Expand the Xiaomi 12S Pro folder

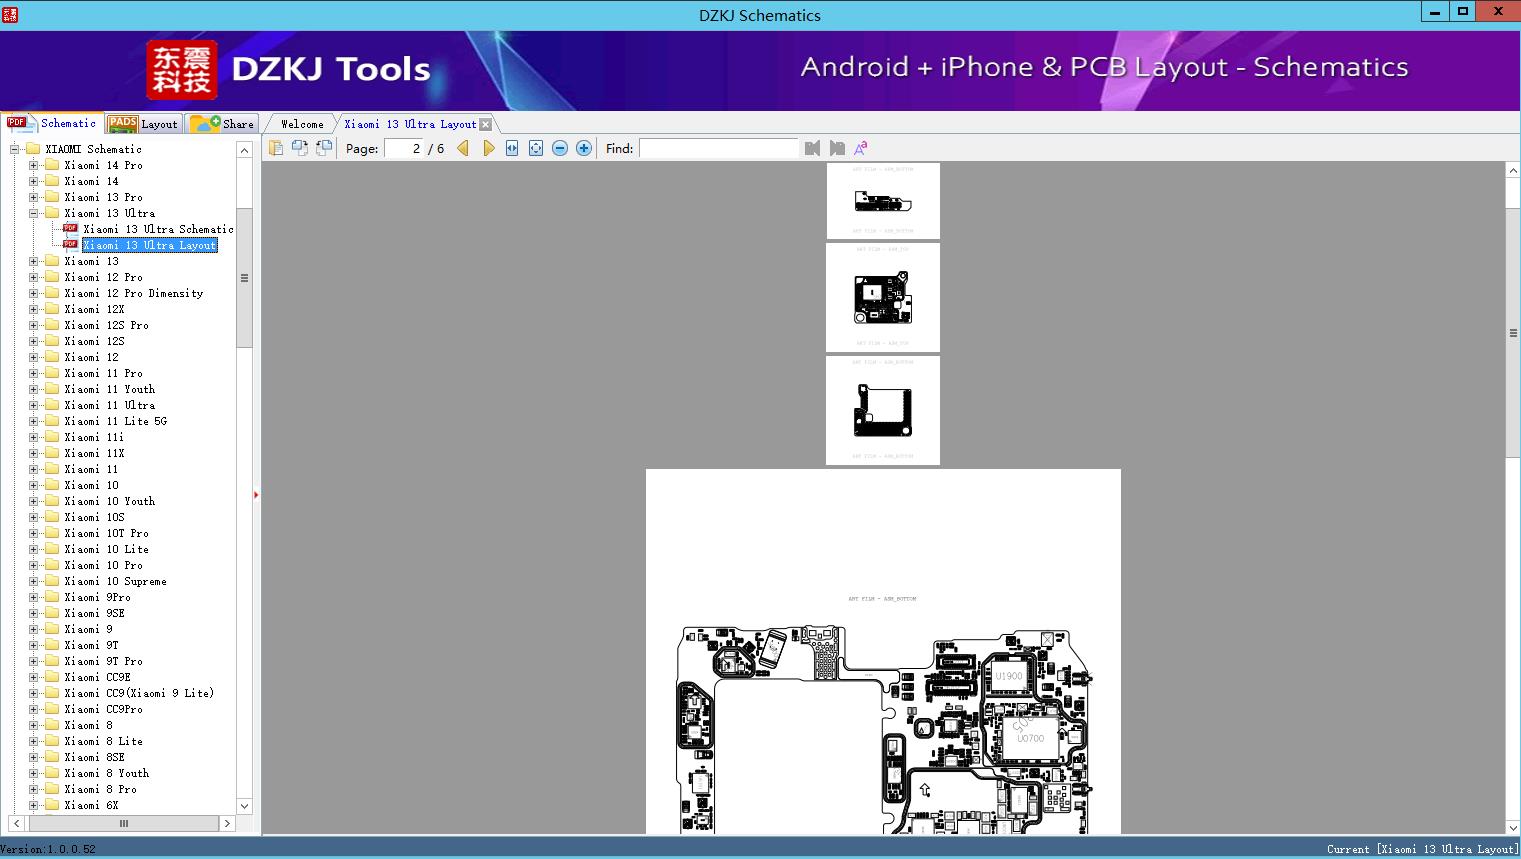point(34,325)
